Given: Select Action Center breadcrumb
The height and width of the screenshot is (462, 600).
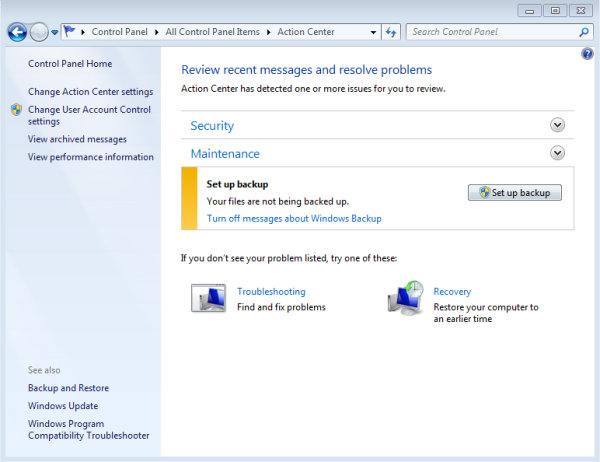Looking at the screenshot, I should (306, 32).
